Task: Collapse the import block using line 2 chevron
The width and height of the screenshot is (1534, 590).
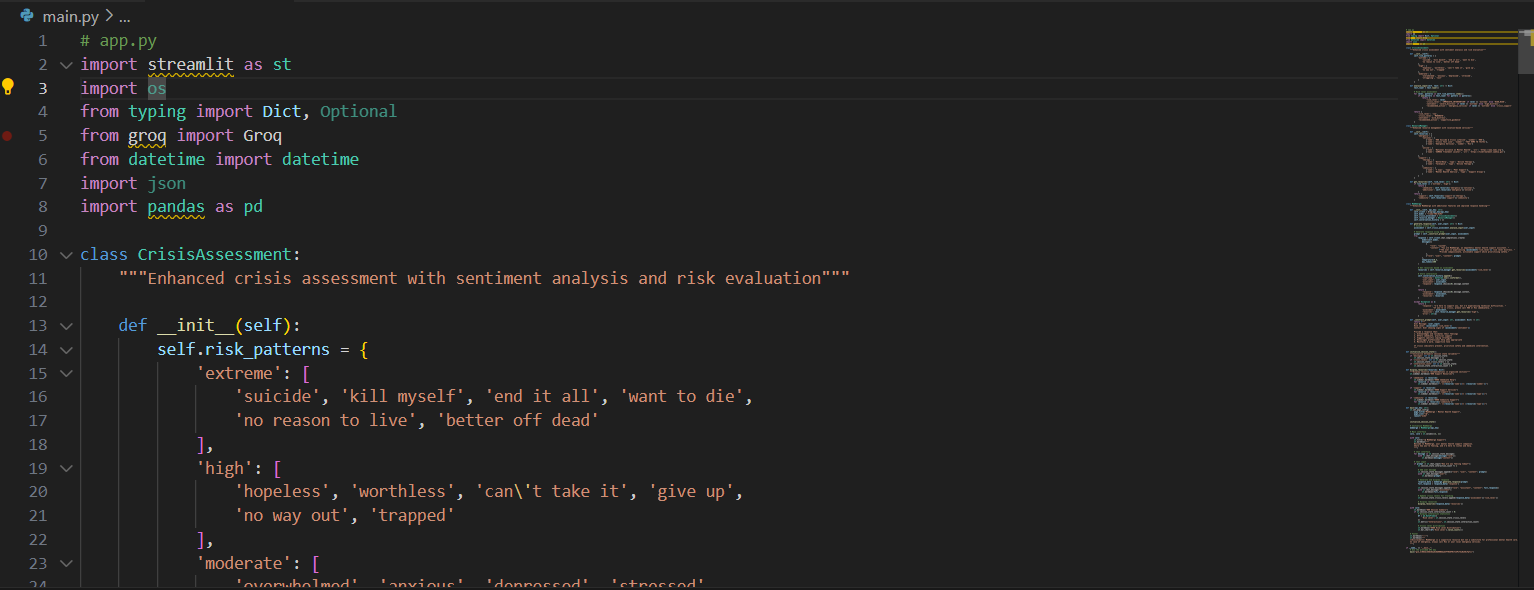Action: pyautogui.click(x=65, y=63)
